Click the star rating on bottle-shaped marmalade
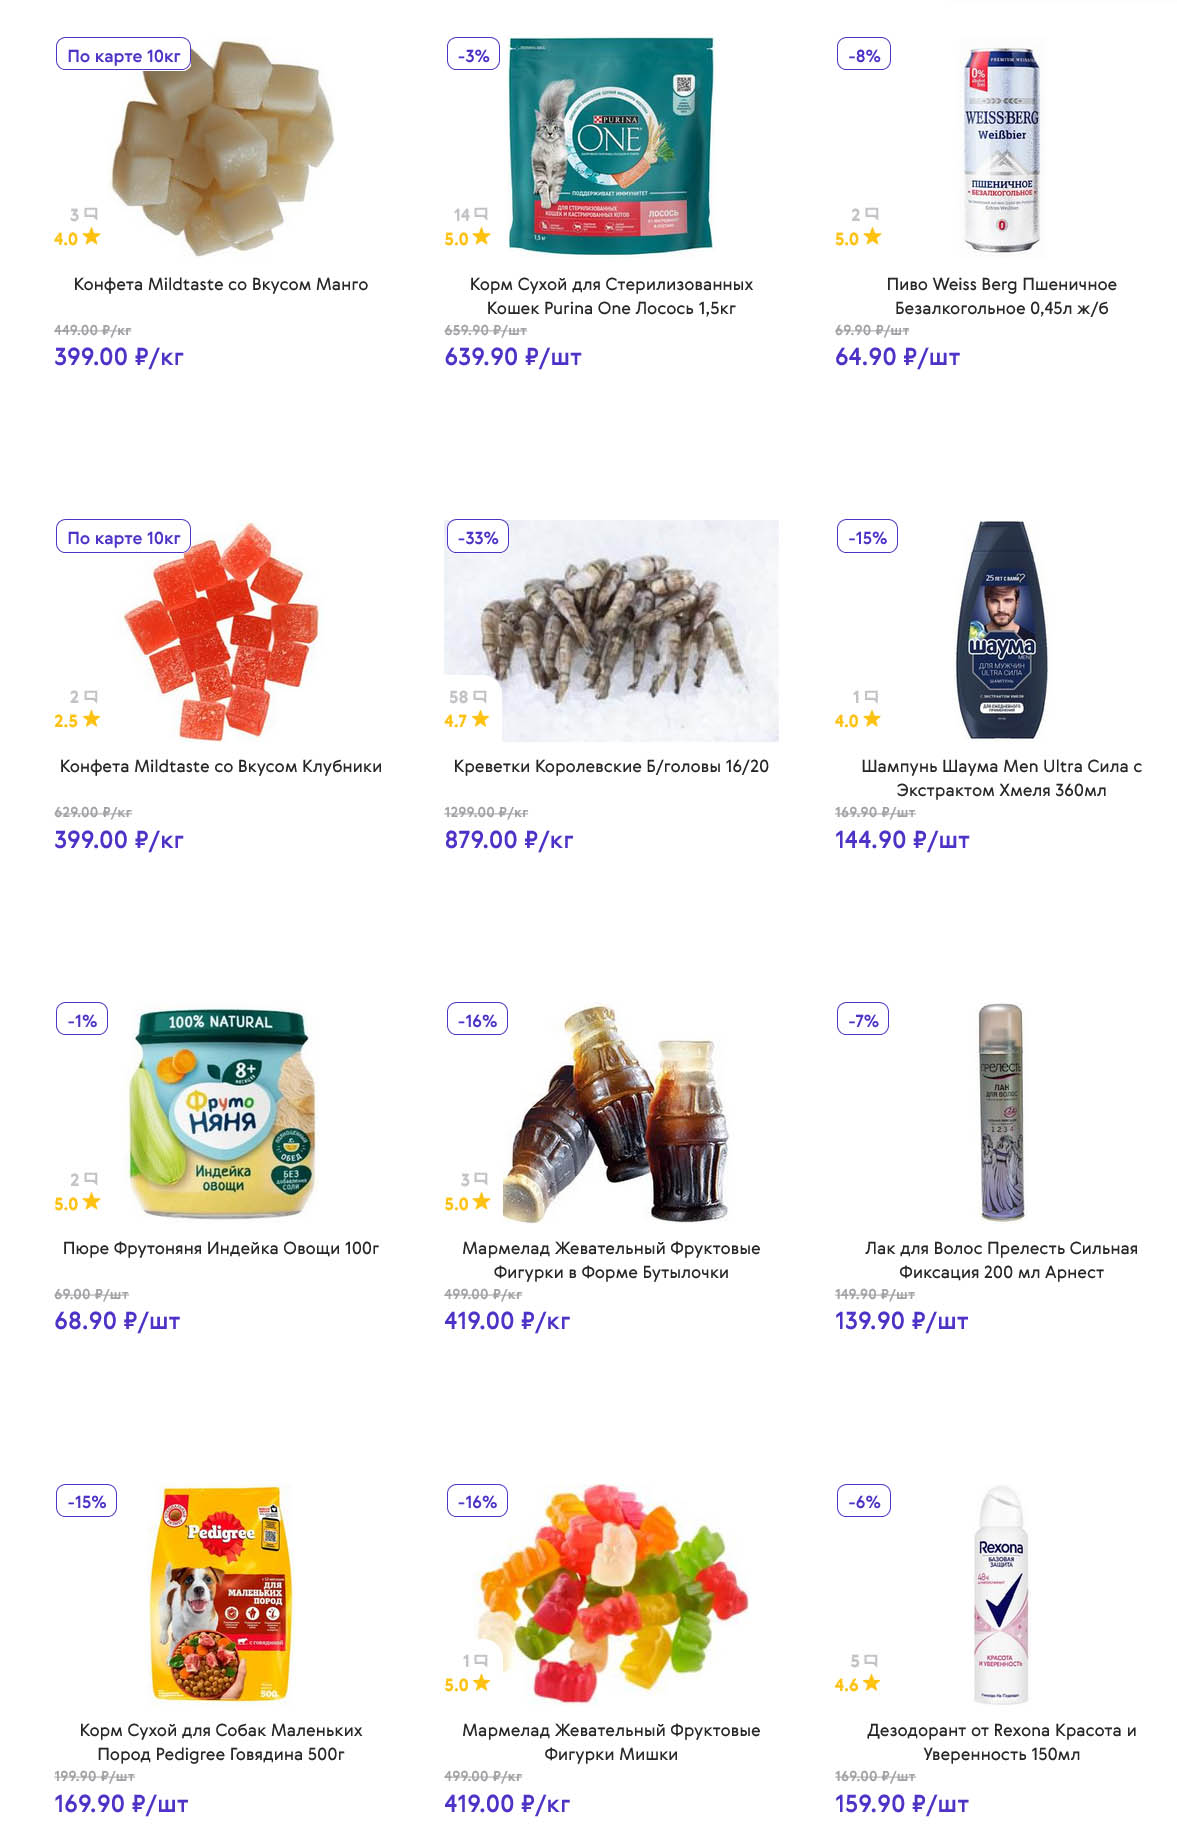This screenshot has height=1845, width=1177. 481,1202
